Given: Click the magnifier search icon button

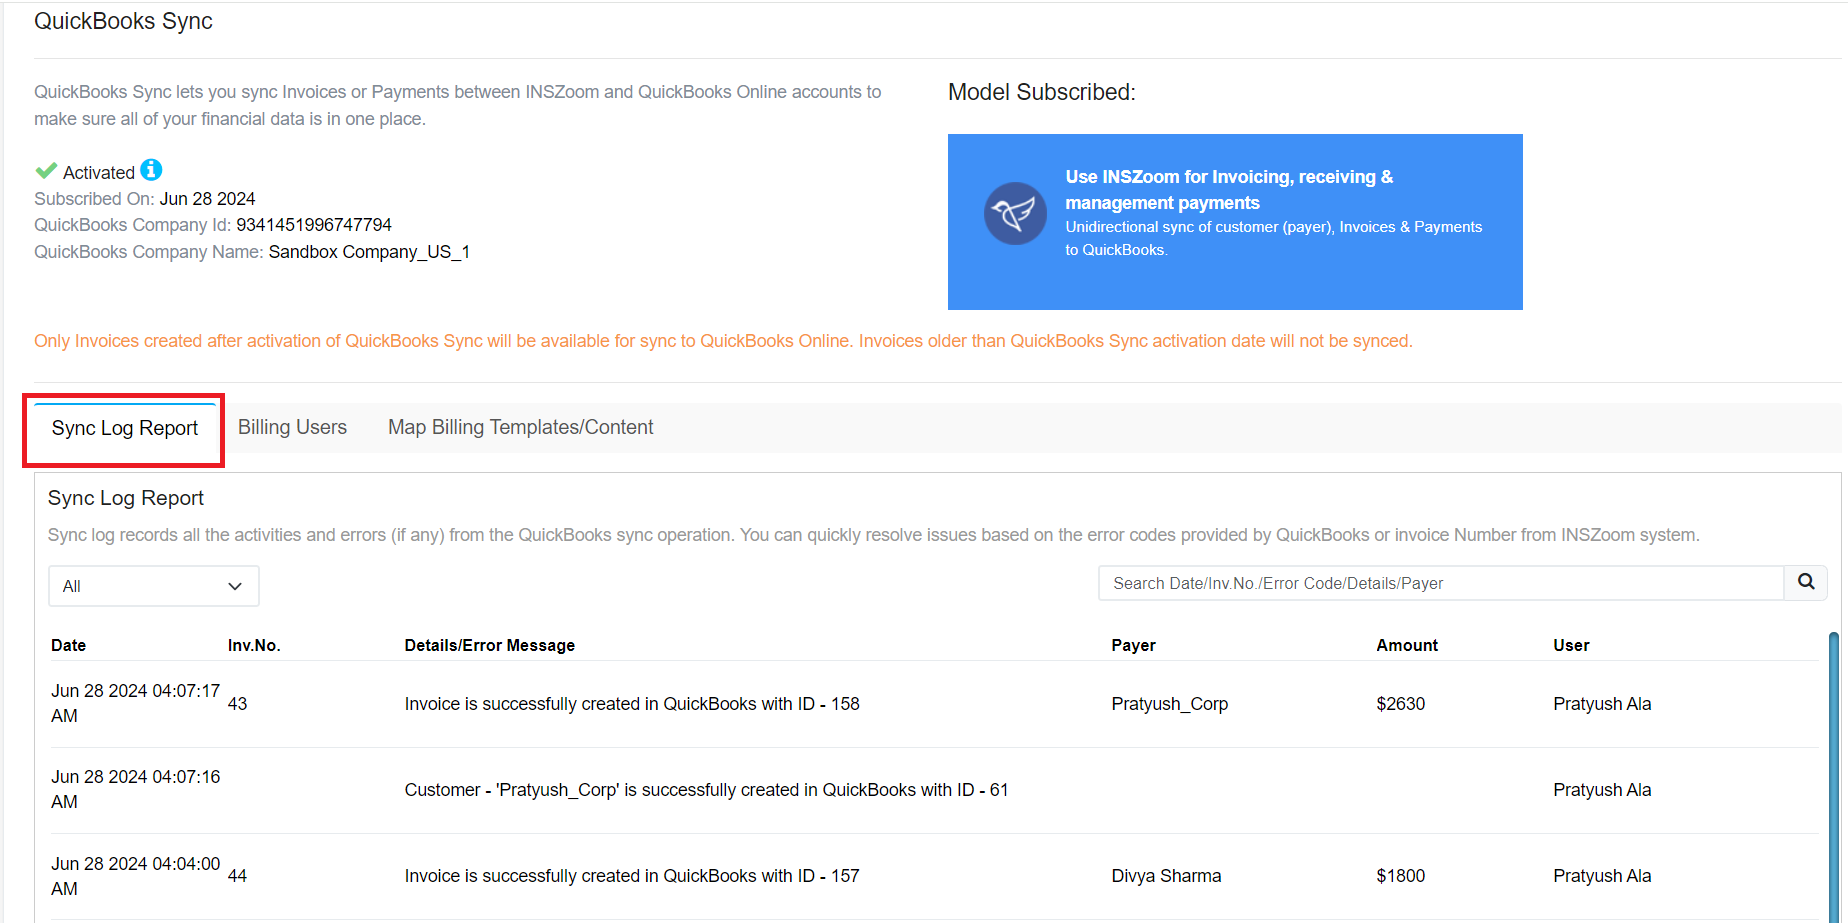Looking at the screenshot, I should tap(1806, 582).
